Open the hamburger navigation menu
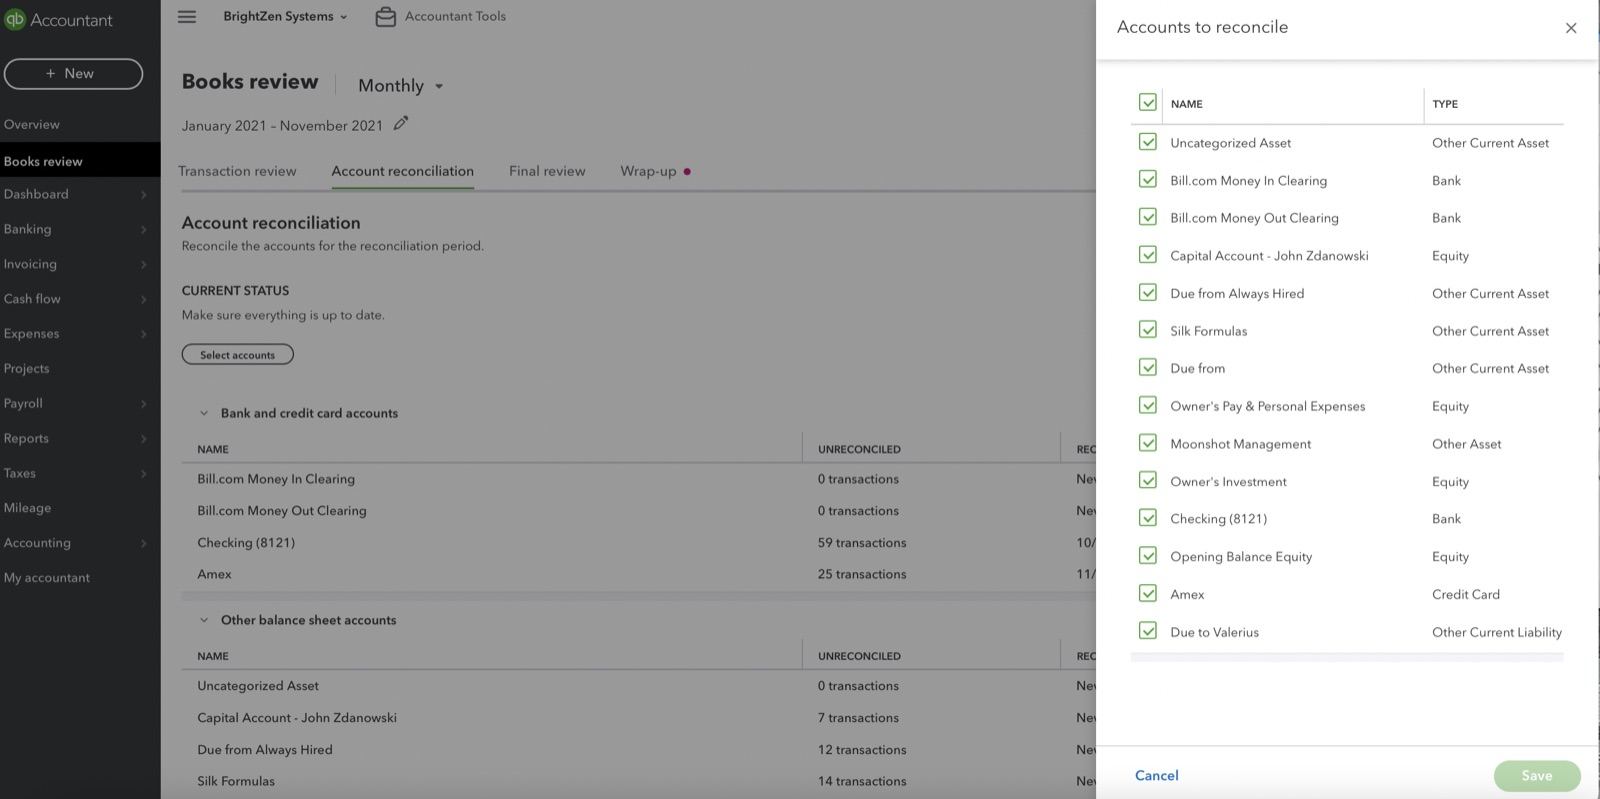1600x799 pixels. point(187,16)
